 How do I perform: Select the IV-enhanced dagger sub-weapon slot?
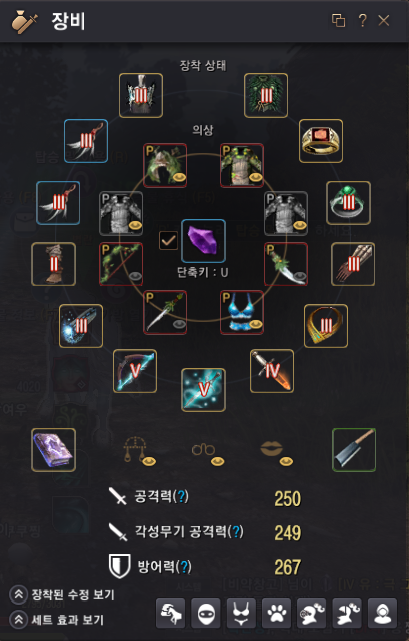coord(272,371)
